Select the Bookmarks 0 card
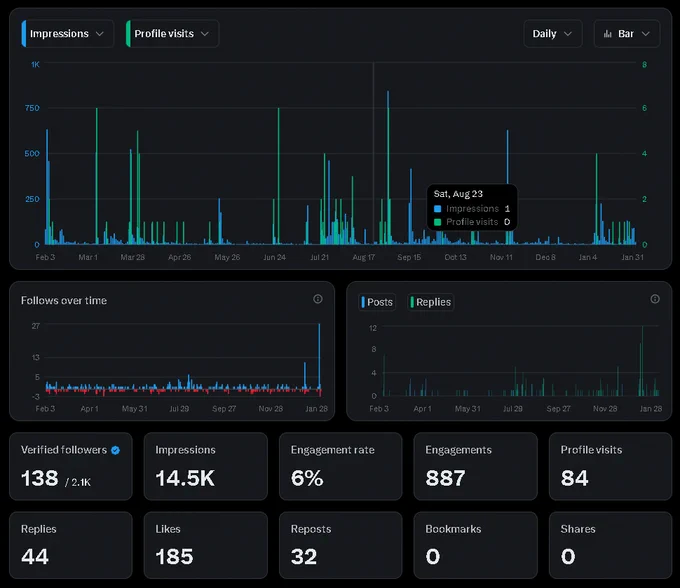This screenshot has height=588, width=680. [475, 545]
